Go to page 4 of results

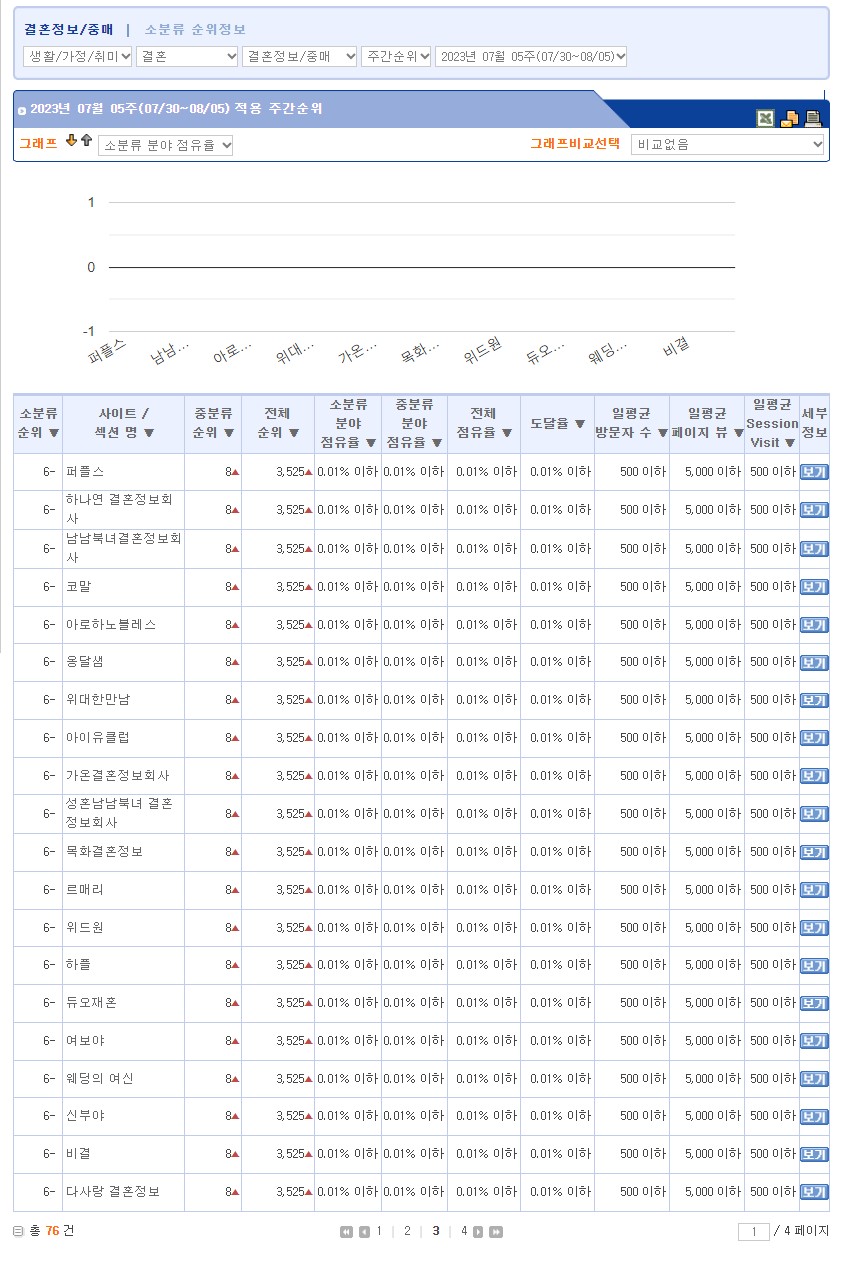(463, 1231)
